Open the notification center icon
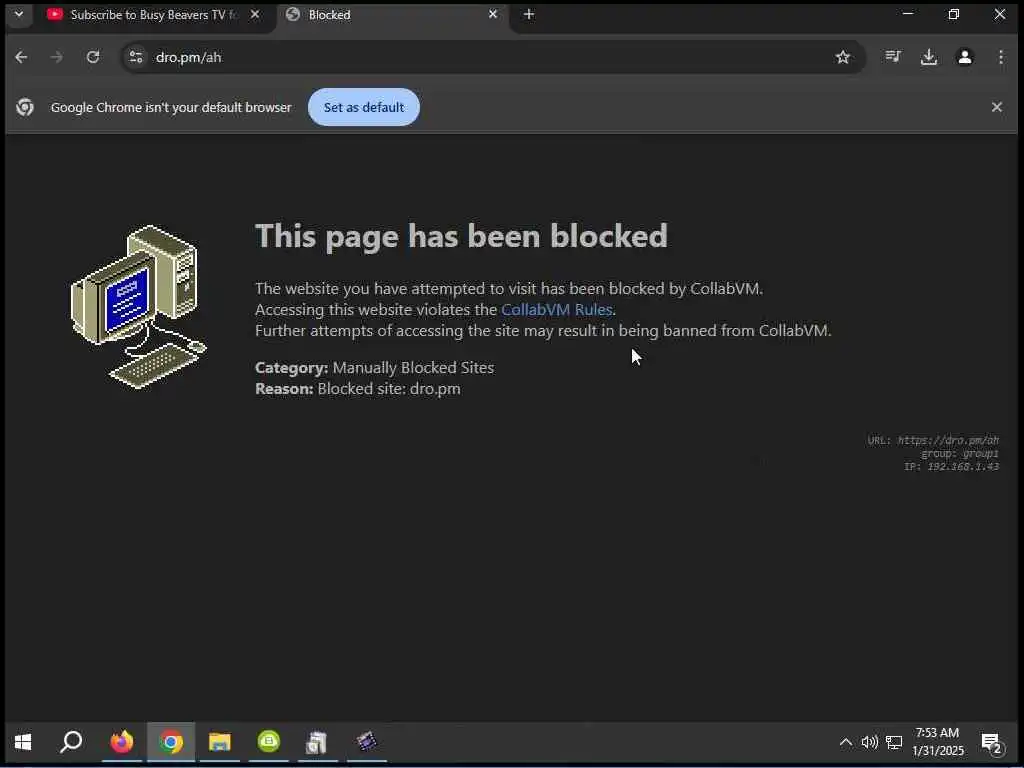Image resolution: width=1024 pixels, height=768 pixels. pos(991,743)
